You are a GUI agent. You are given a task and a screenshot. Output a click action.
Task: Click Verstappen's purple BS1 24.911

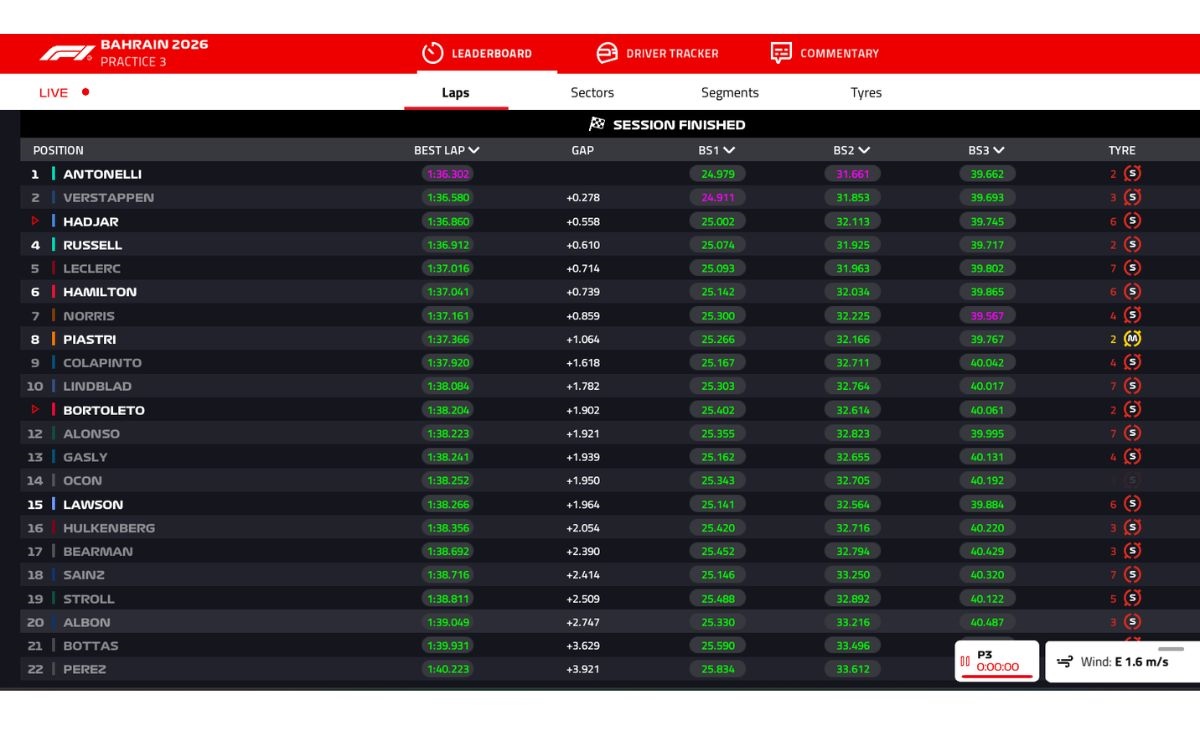(717, 198)
